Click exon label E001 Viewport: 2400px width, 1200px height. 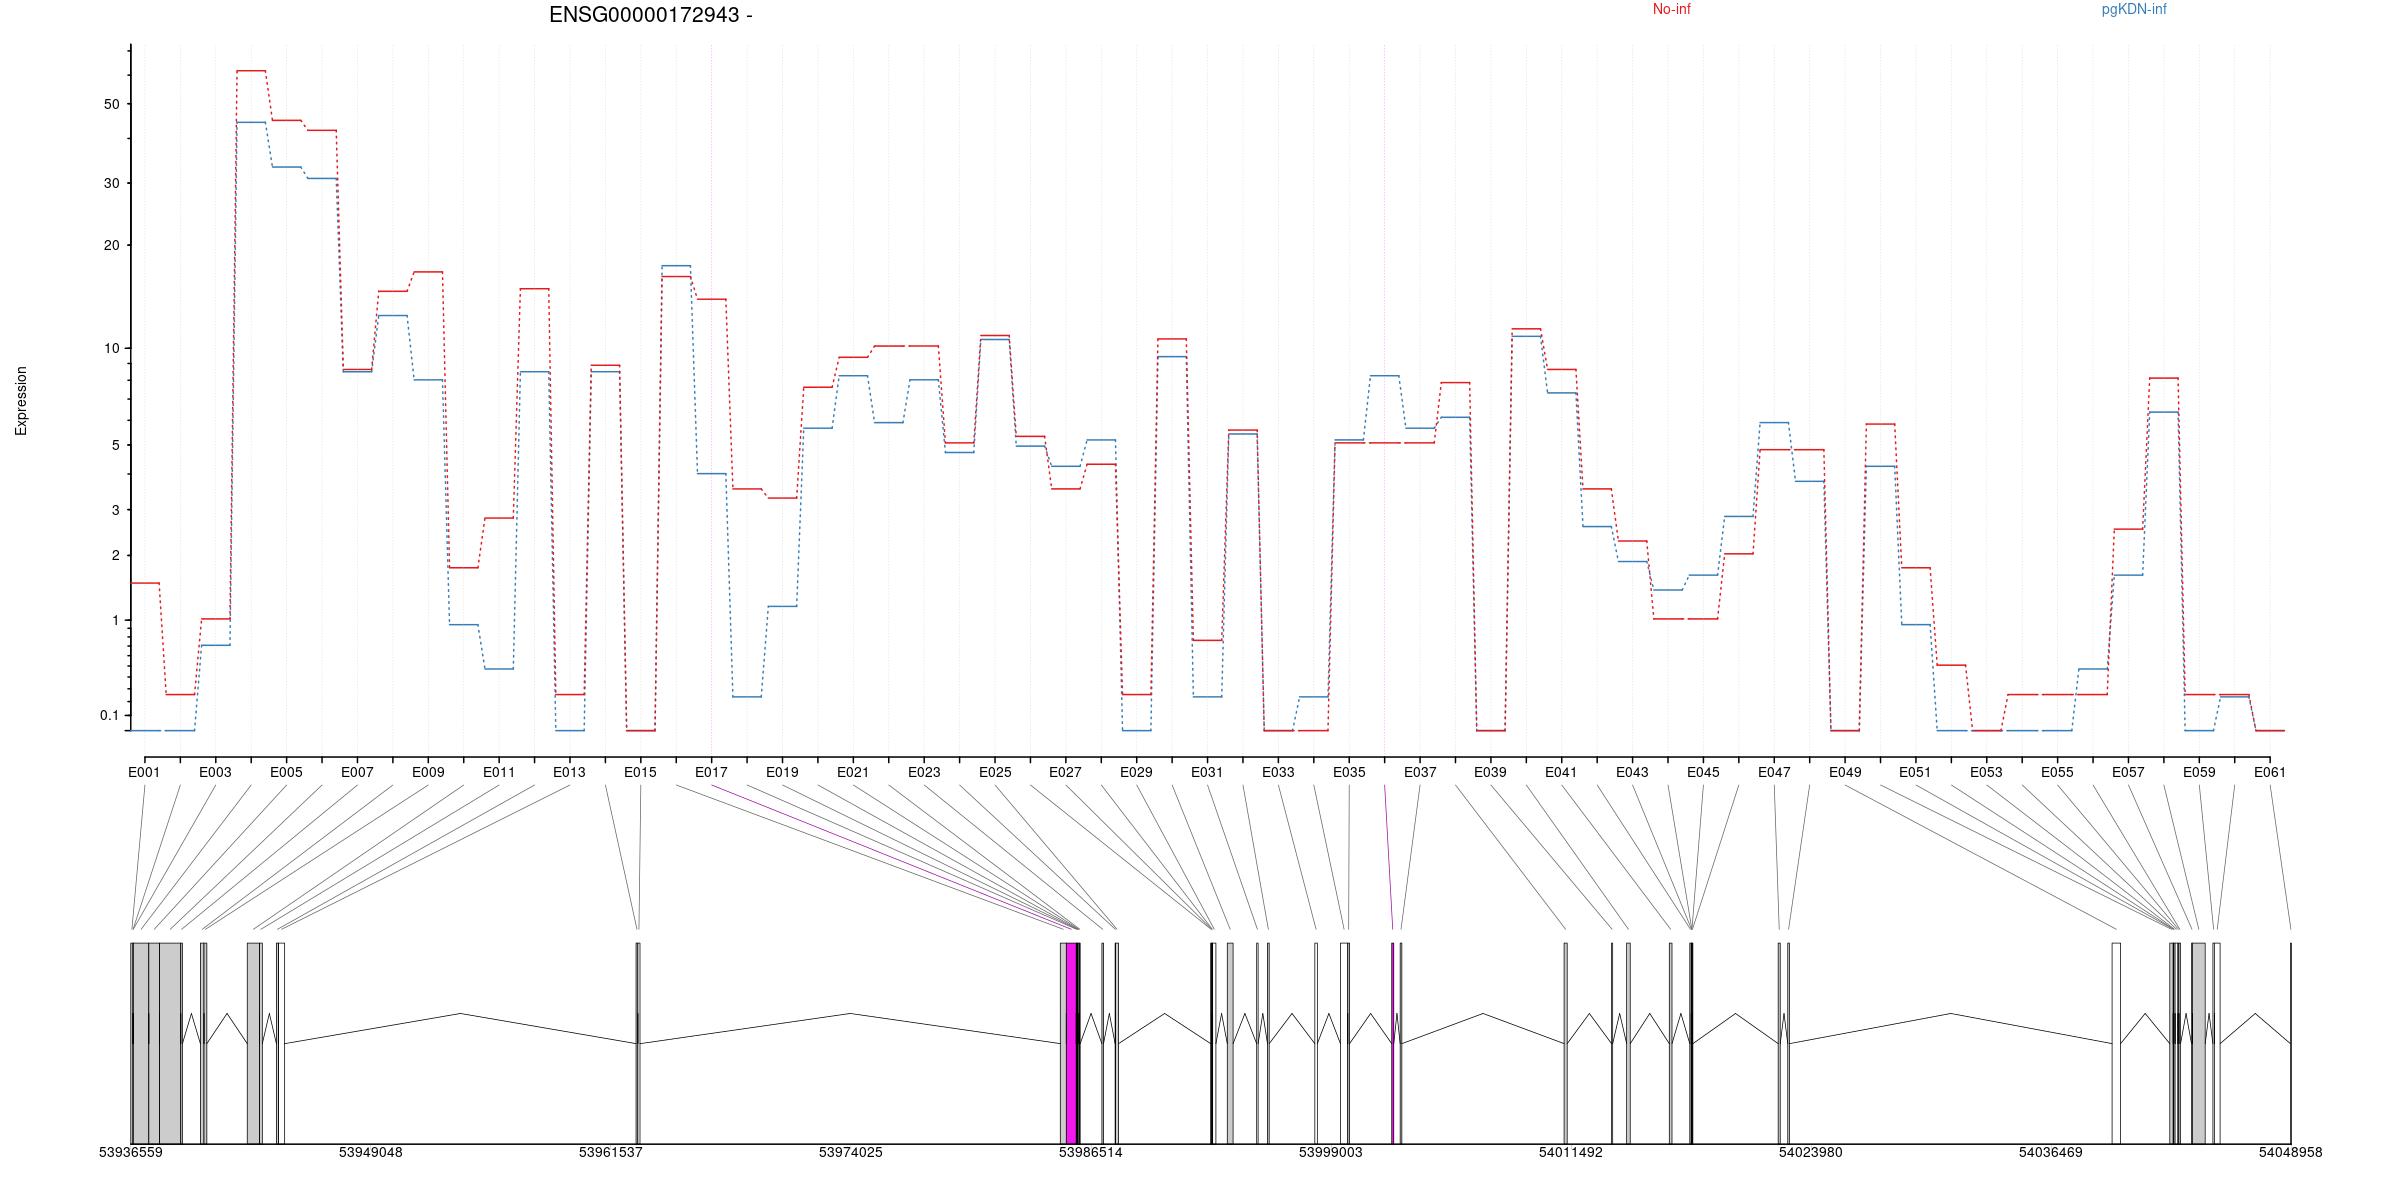click(144, 772)
